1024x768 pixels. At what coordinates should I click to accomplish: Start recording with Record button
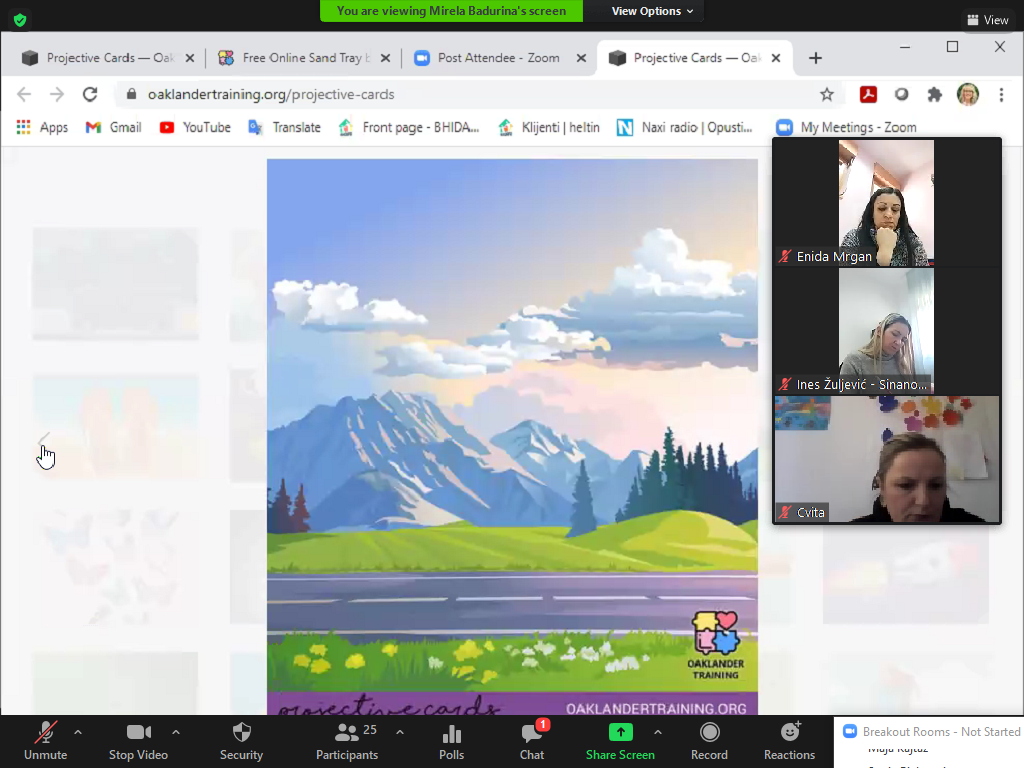coord(709,740)
